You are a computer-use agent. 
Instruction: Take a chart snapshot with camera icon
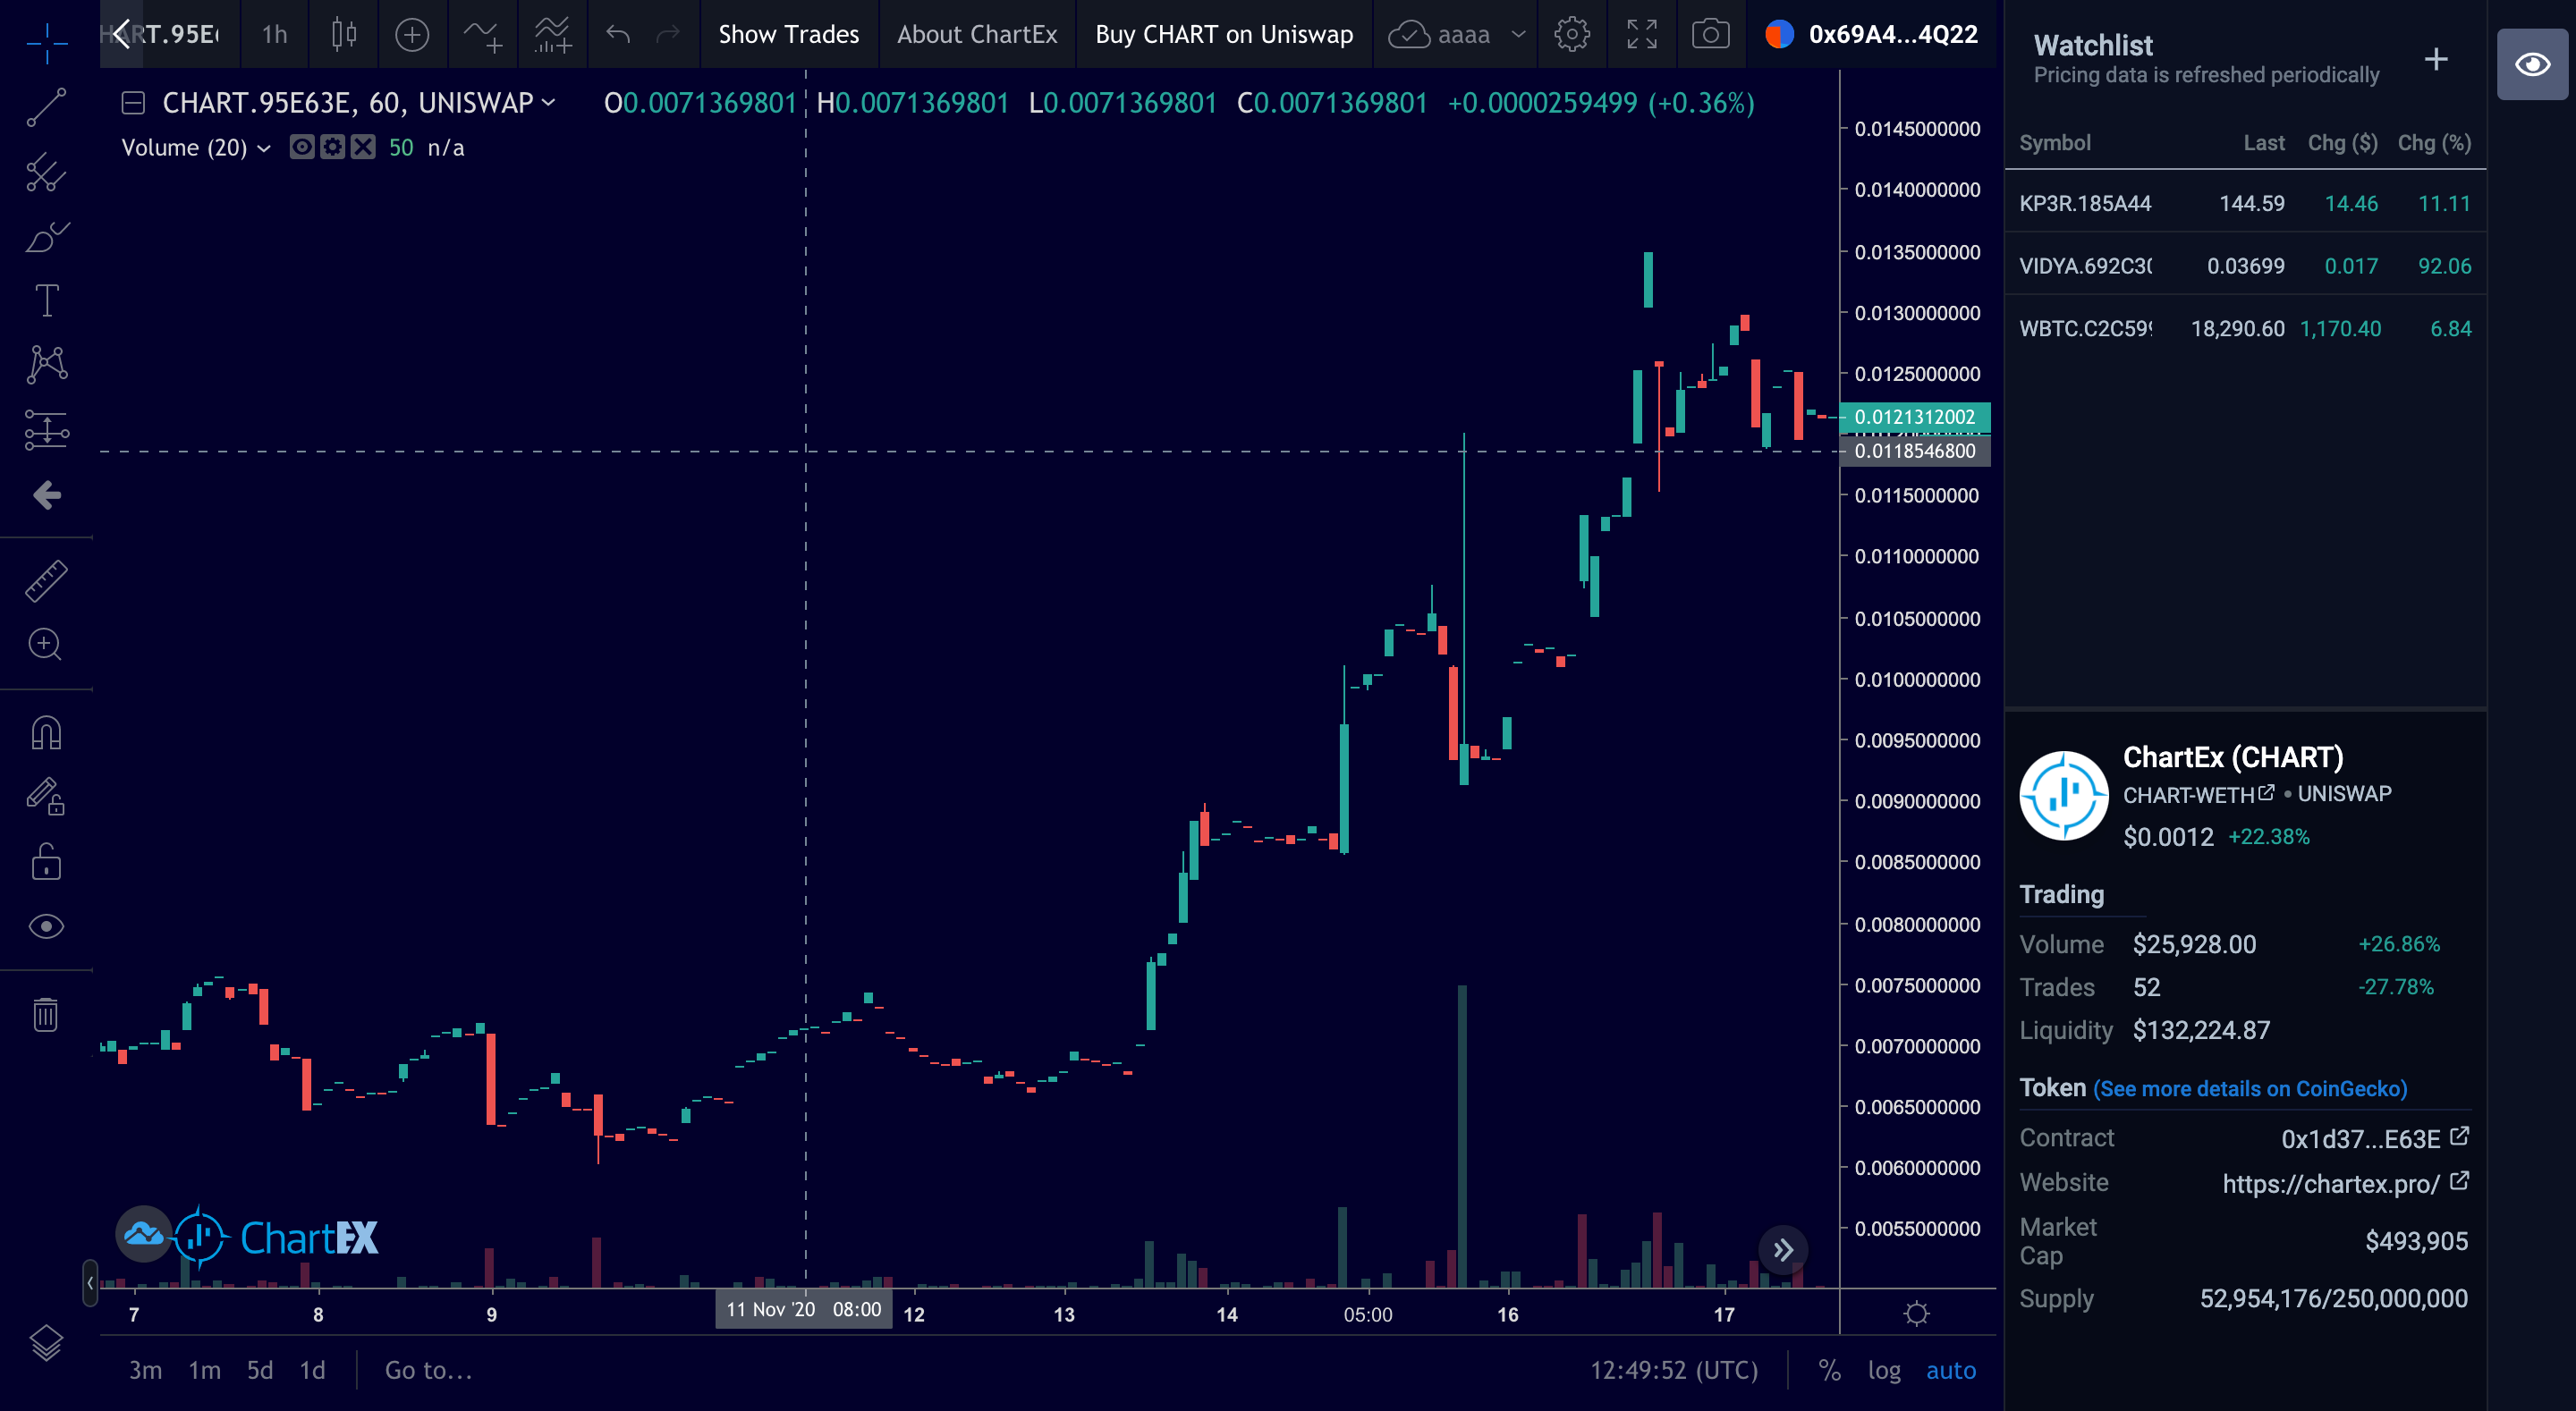click(1710, 35)
